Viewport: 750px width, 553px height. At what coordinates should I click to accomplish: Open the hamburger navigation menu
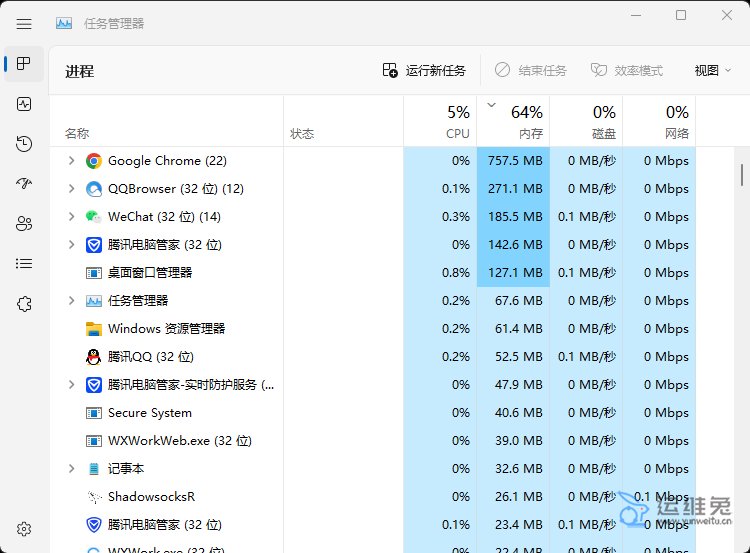coord(24,23)
